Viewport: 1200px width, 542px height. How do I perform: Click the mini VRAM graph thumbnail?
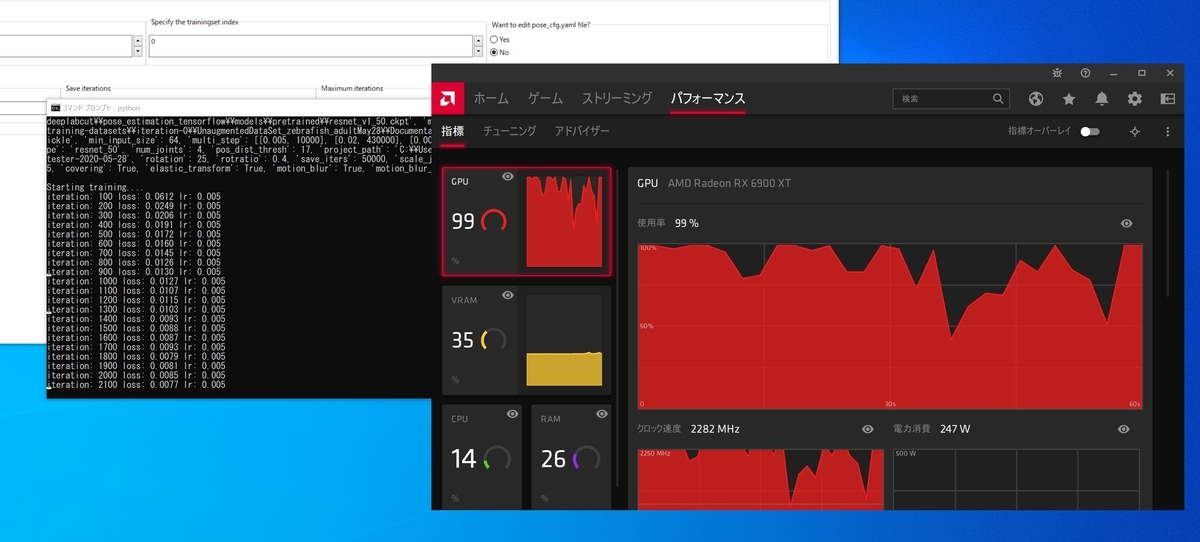(x=565, y=340)
